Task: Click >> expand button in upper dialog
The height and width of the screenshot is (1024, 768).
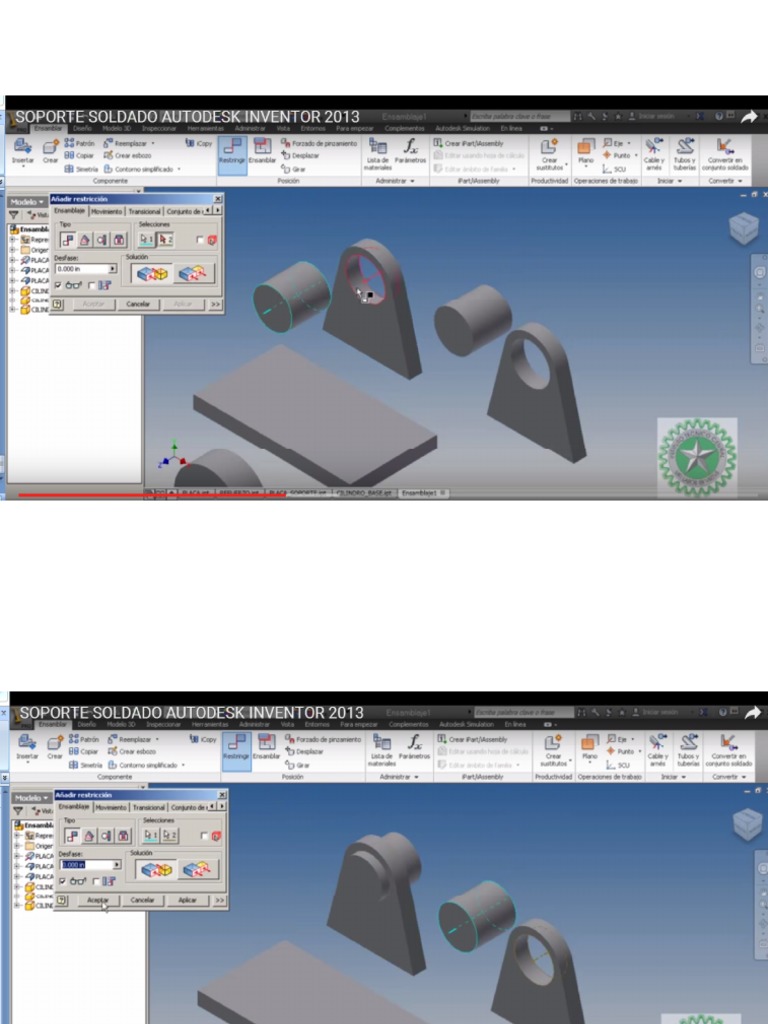Action: pos(216,304)
